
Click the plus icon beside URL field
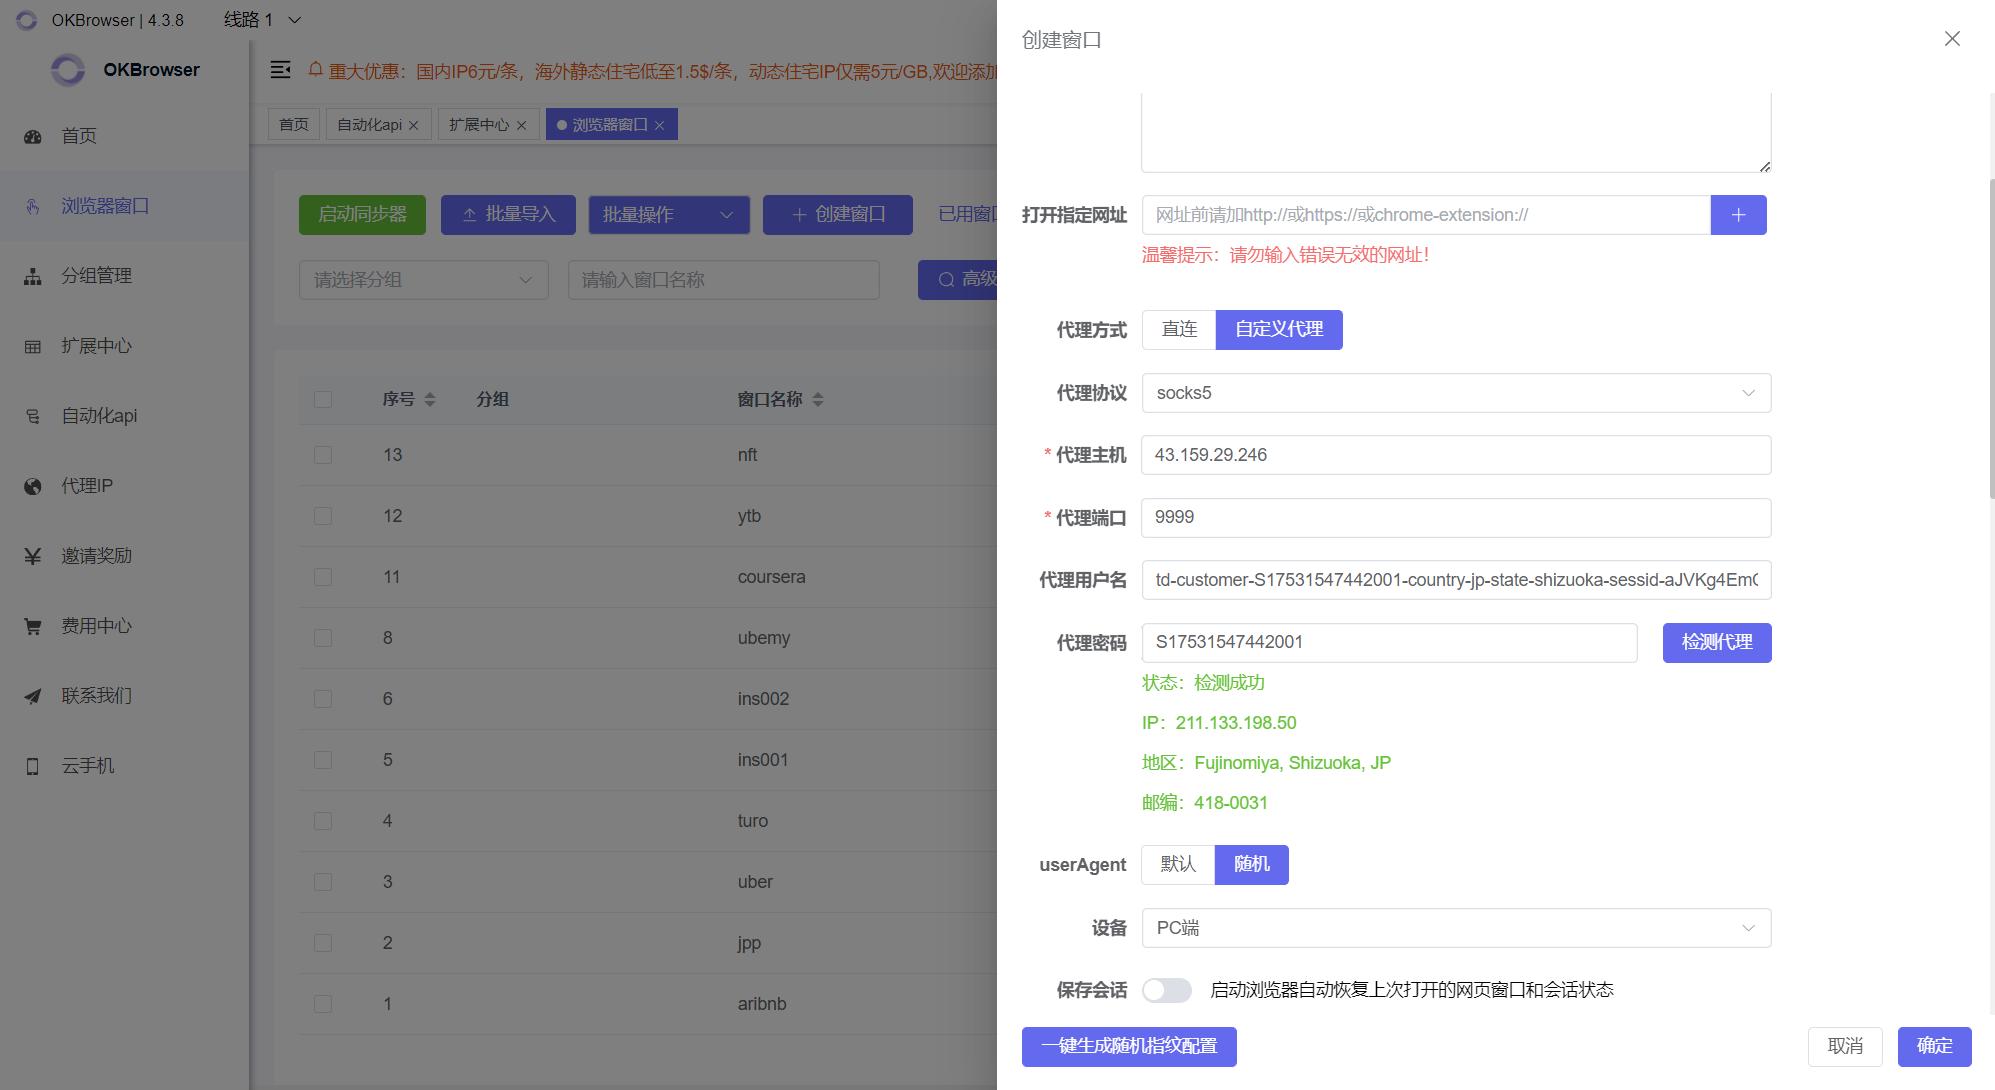(x=1738, y=215)
